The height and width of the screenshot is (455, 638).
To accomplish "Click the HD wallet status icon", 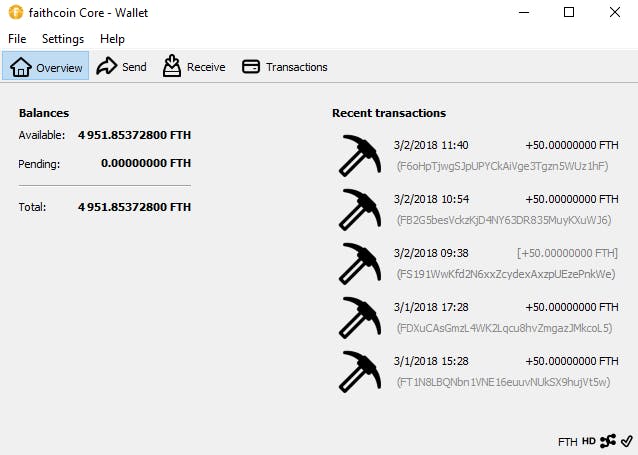I will click(x=589, y=441).
